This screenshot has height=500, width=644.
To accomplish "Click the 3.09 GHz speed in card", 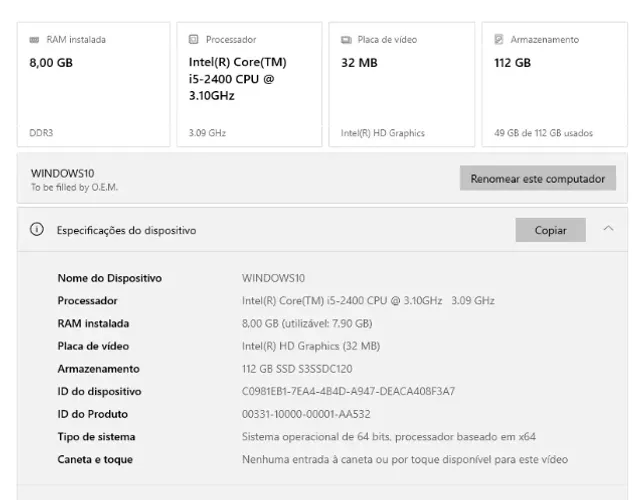I will point(207,133).
